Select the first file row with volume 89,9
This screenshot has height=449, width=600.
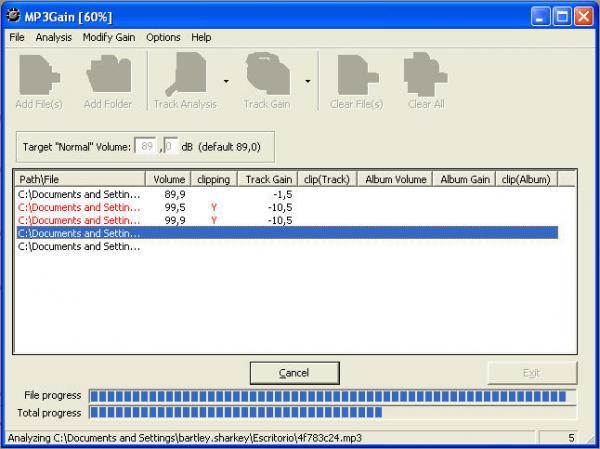click(287, 194)
